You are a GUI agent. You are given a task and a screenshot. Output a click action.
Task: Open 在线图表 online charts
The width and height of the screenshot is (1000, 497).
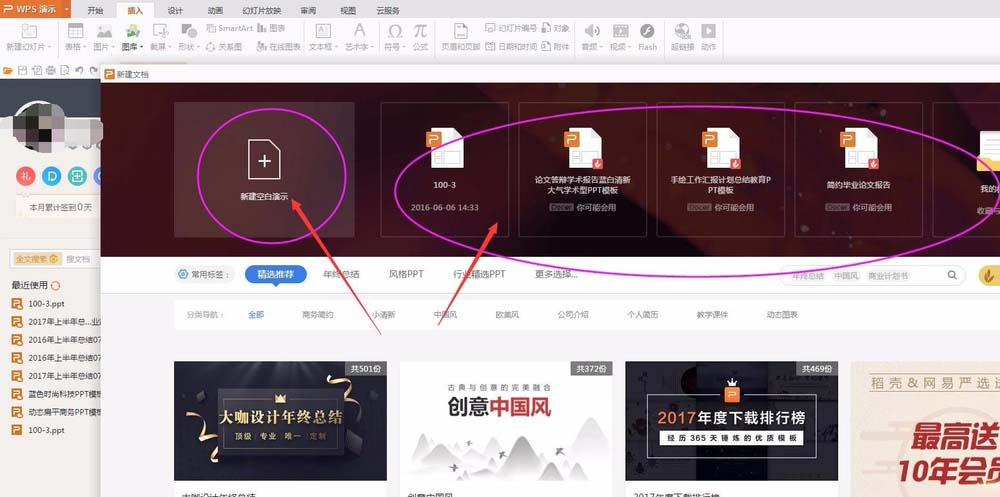(279, 47)
